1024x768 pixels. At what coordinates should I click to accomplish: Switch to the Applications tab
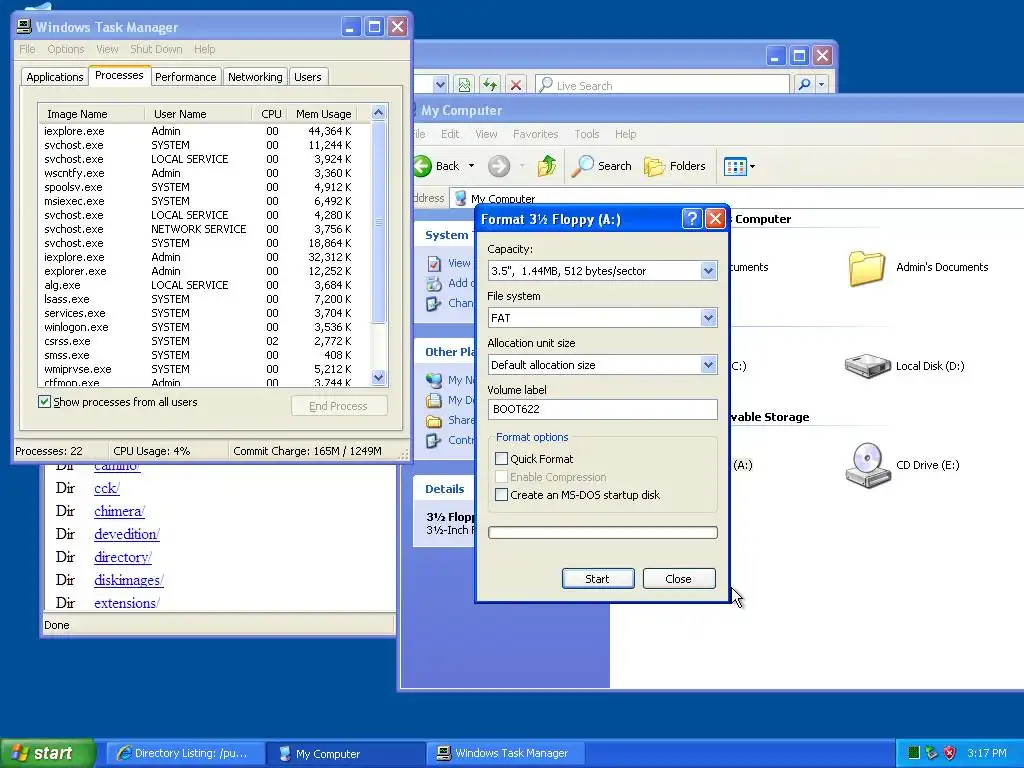tap(55, 77)
